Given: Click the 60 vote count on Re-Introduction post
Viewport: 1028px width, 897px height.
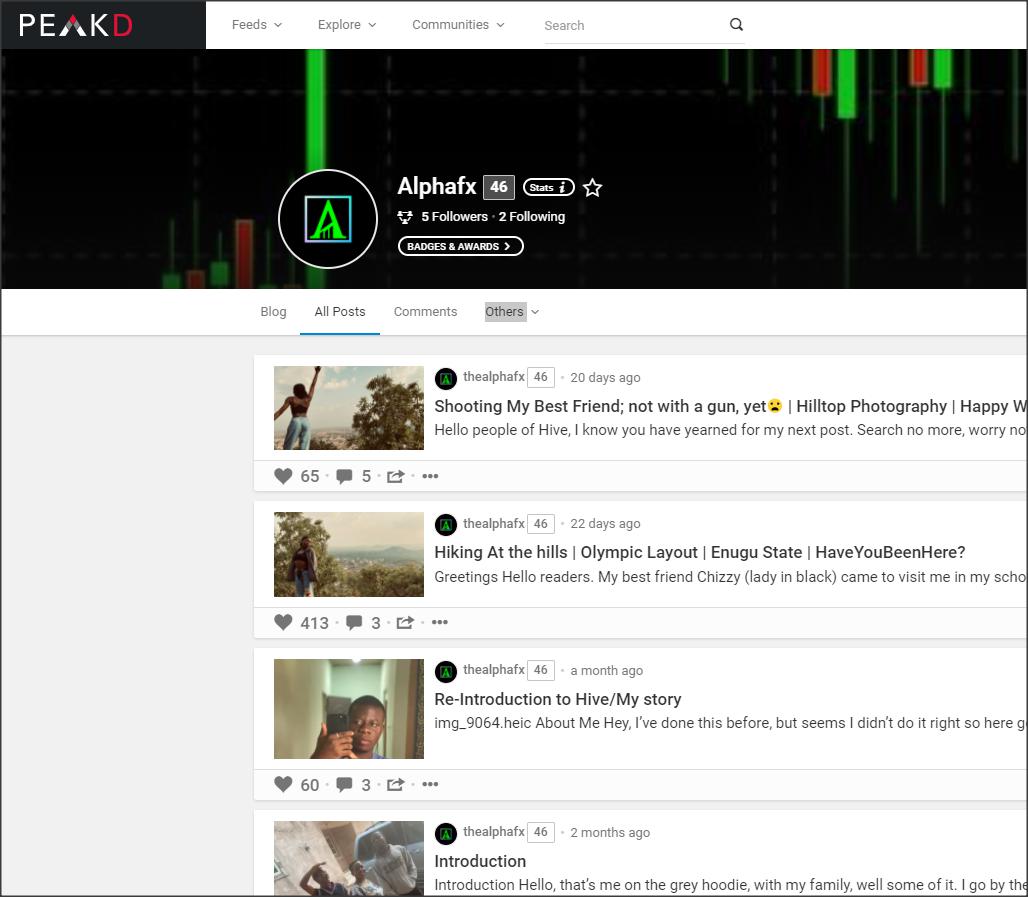Looking at the screenshot, I should coord(309,785).
